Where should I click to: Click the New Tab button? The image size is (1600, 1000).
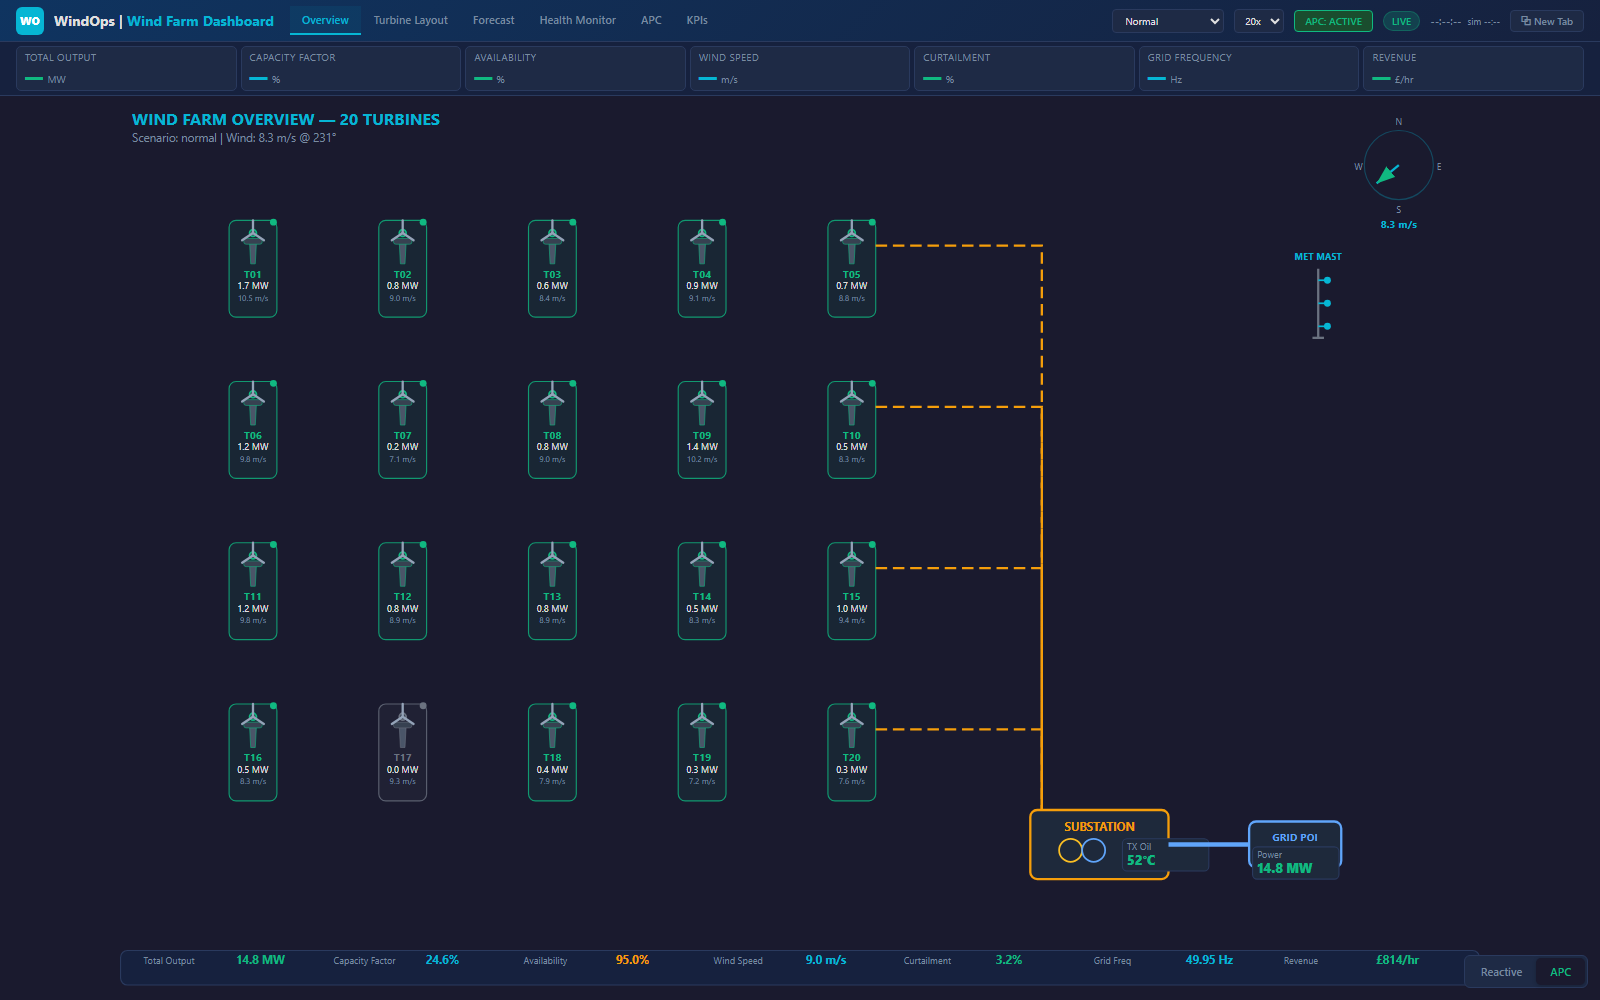1546,21
